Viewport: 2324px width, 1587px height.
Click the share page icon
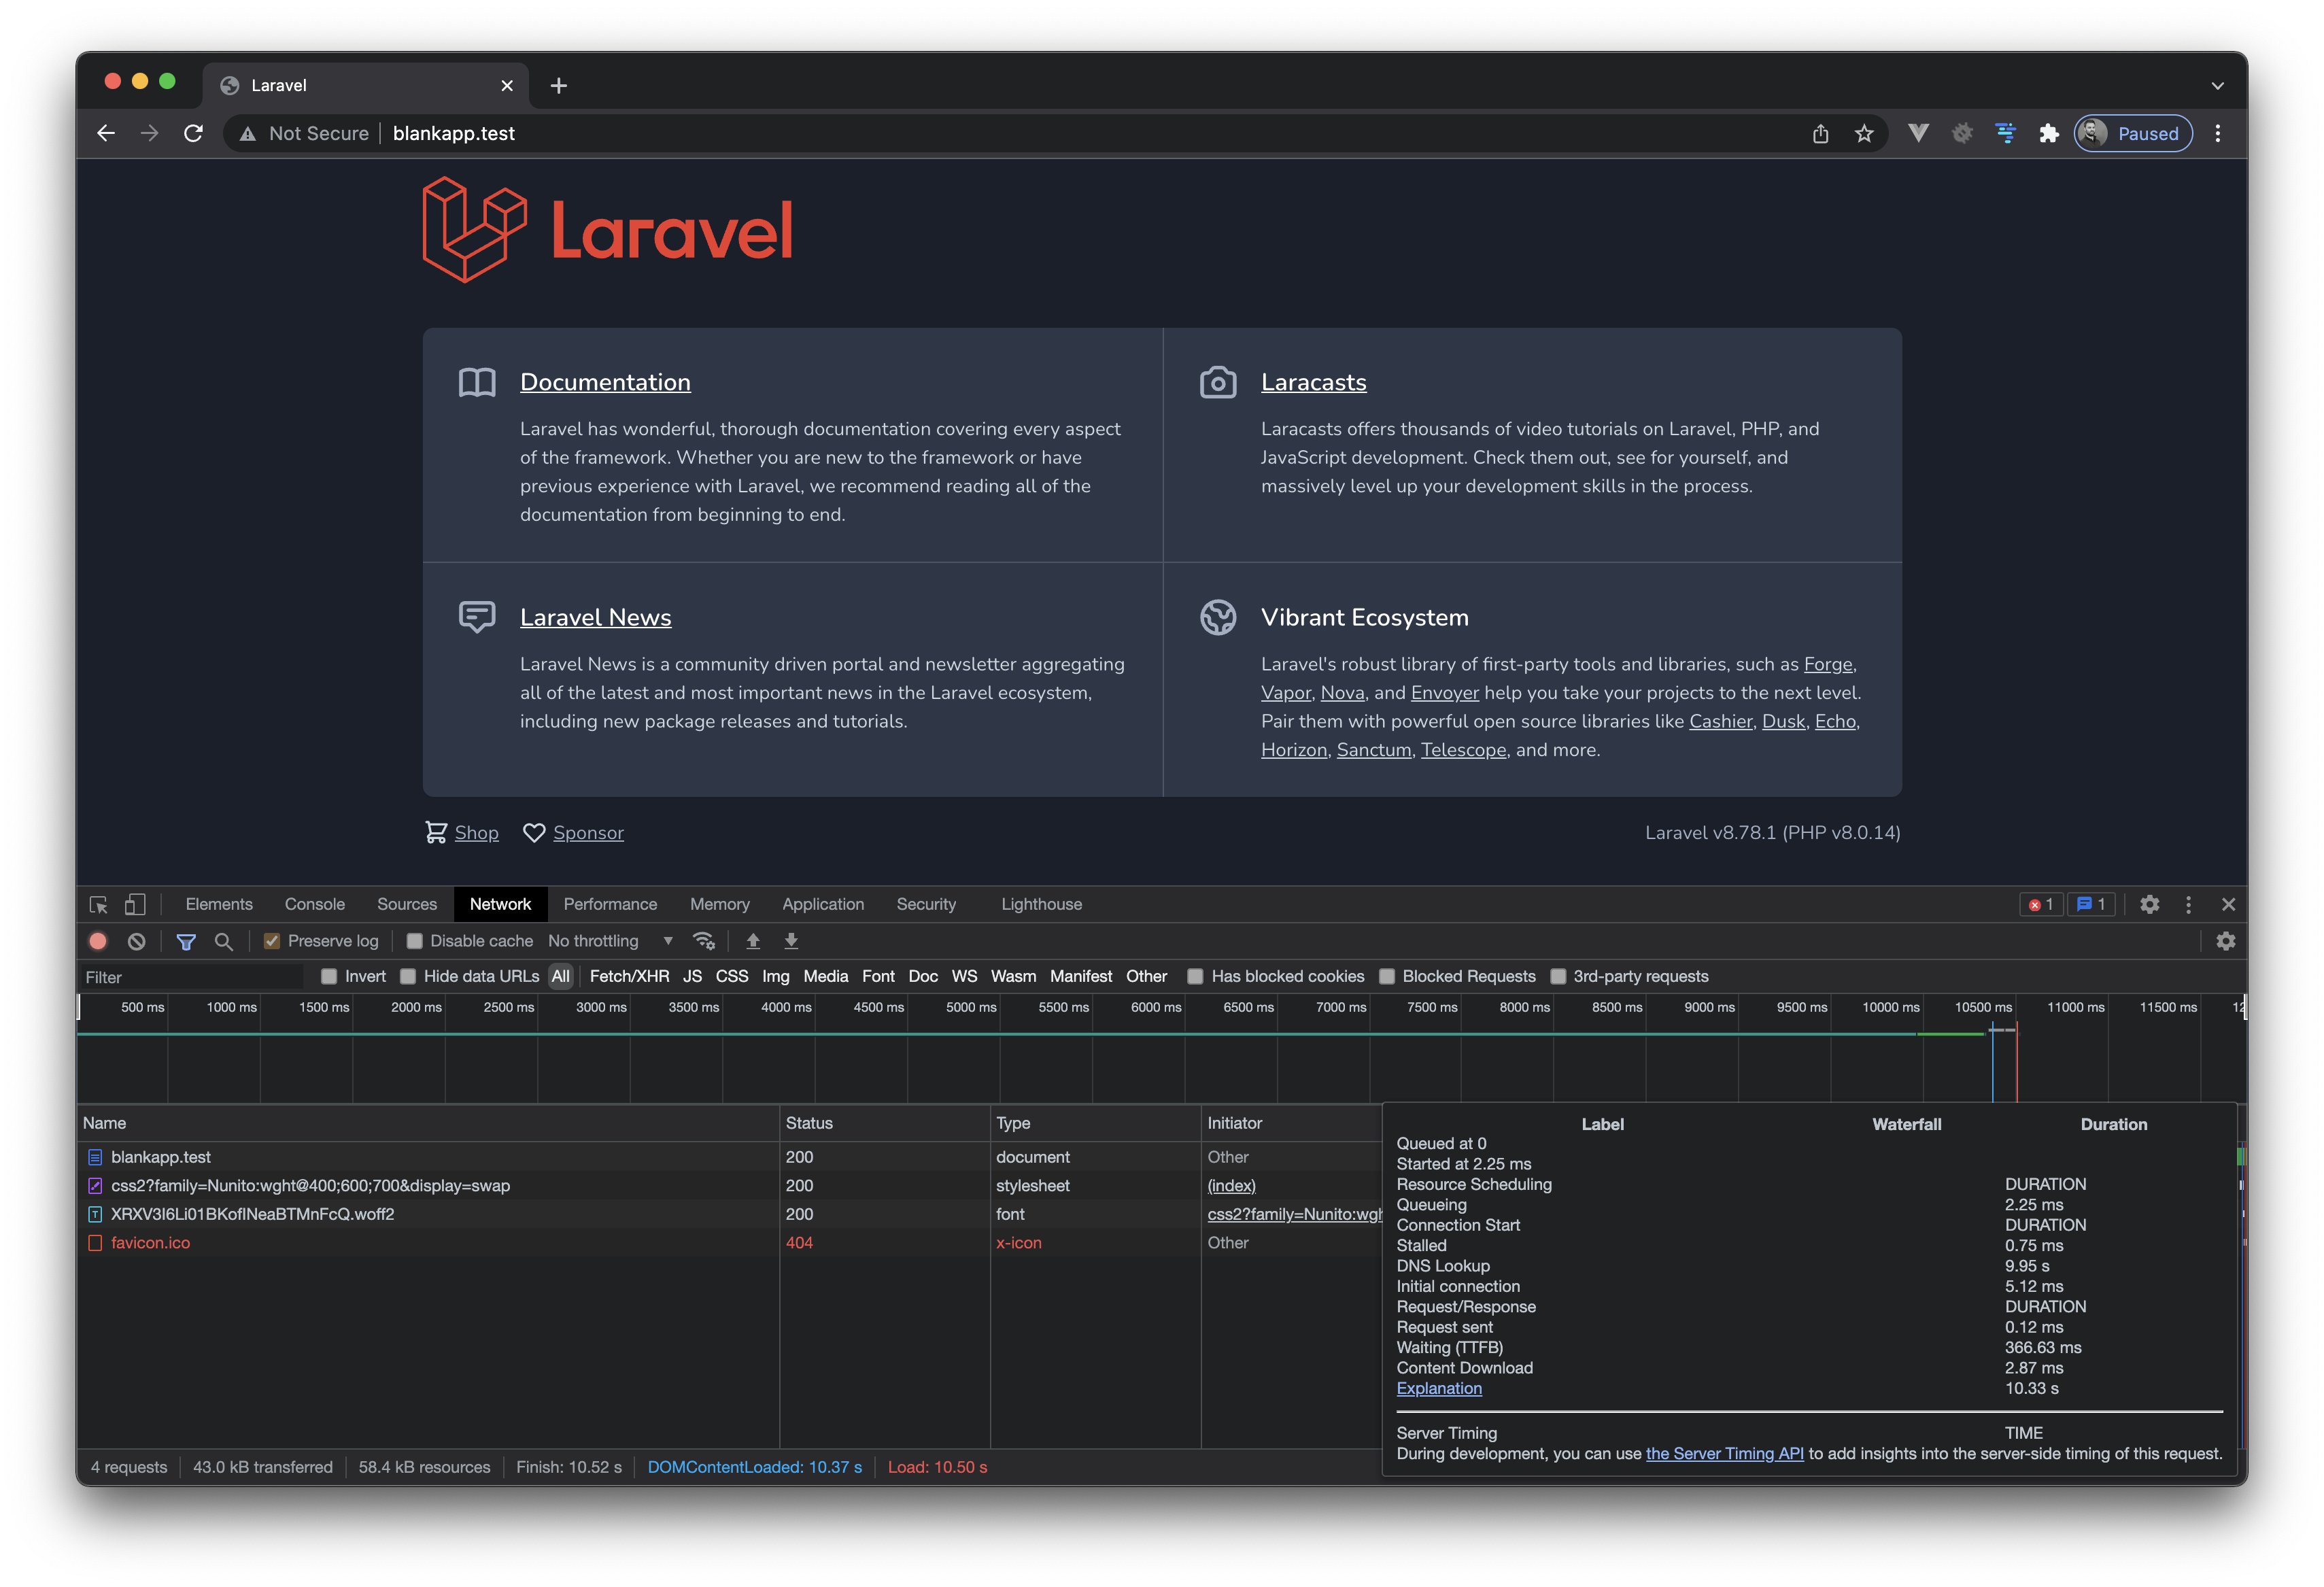[1820, 134]
